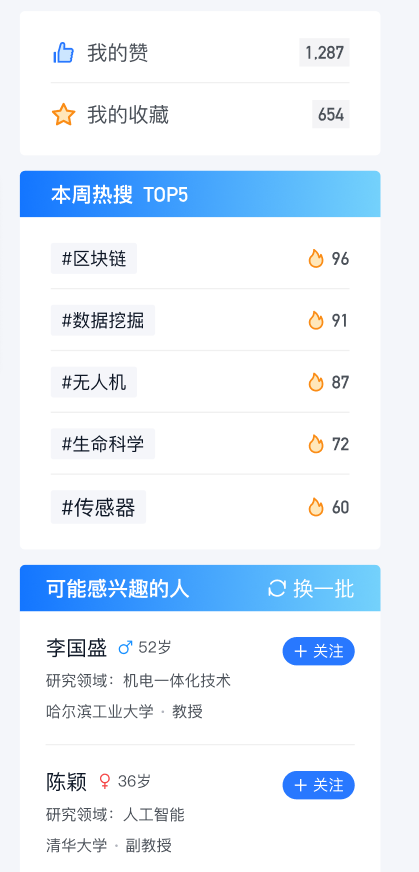Viewport: 419px width, 872px height.
Task: Click the flame icon next to 60
Action: pyautogui.click(x=316, y=507)
